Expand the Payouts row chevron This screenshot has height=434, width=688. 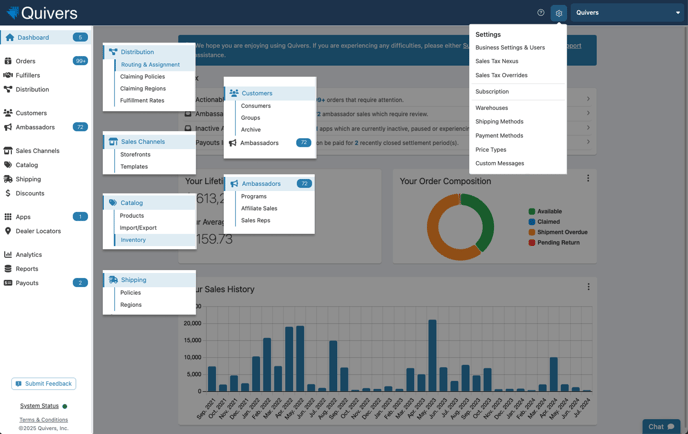point(588,142)
